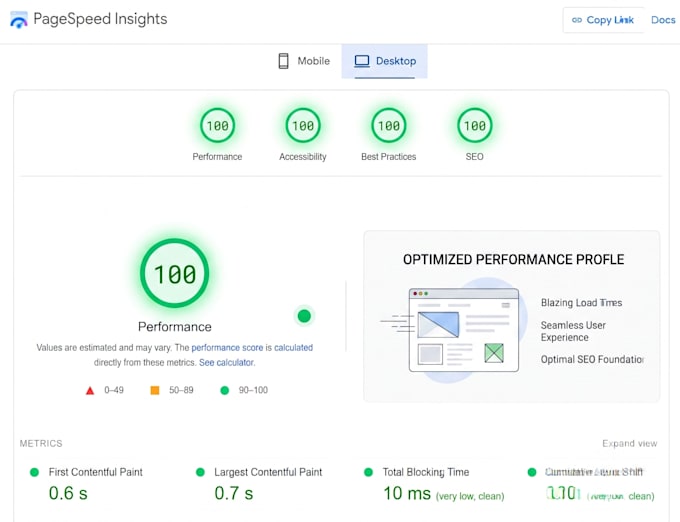Click the 10 ms metric value
The image size is (680, 522).
407,493
